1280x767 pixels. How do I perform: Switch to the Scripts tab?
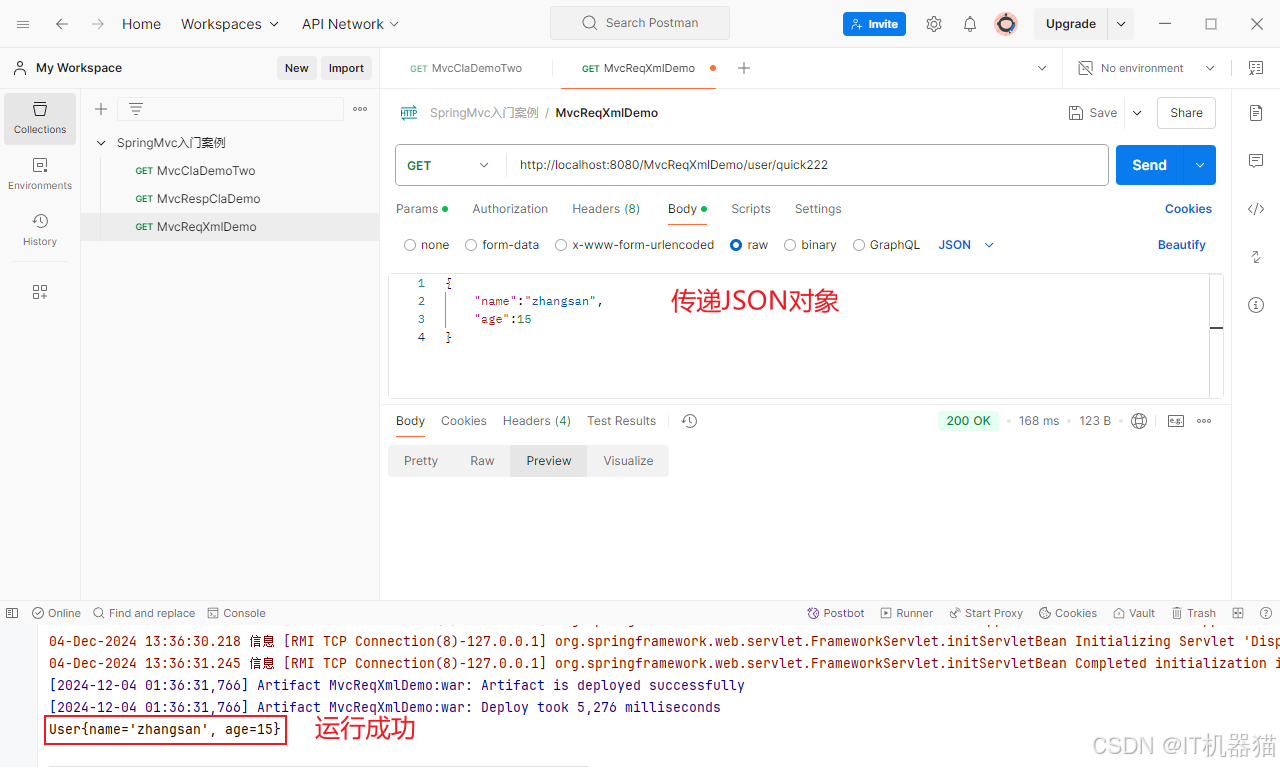(x=751, y=209)
